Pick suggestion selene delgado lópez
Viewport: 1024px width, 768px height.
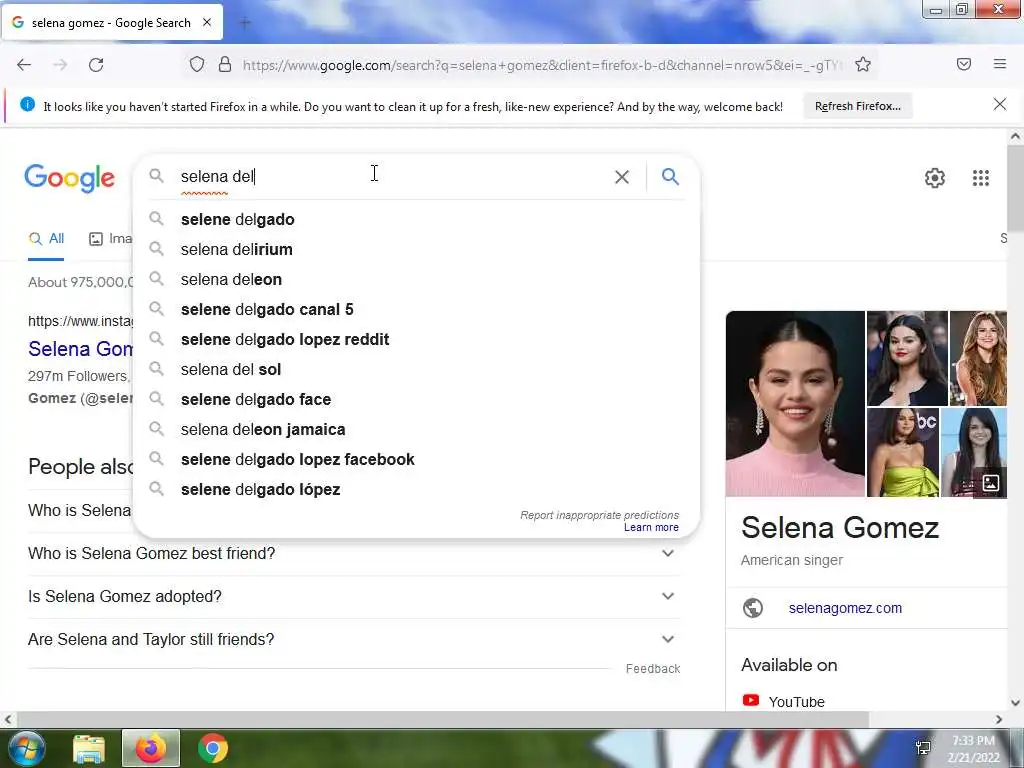click(416, 490)
